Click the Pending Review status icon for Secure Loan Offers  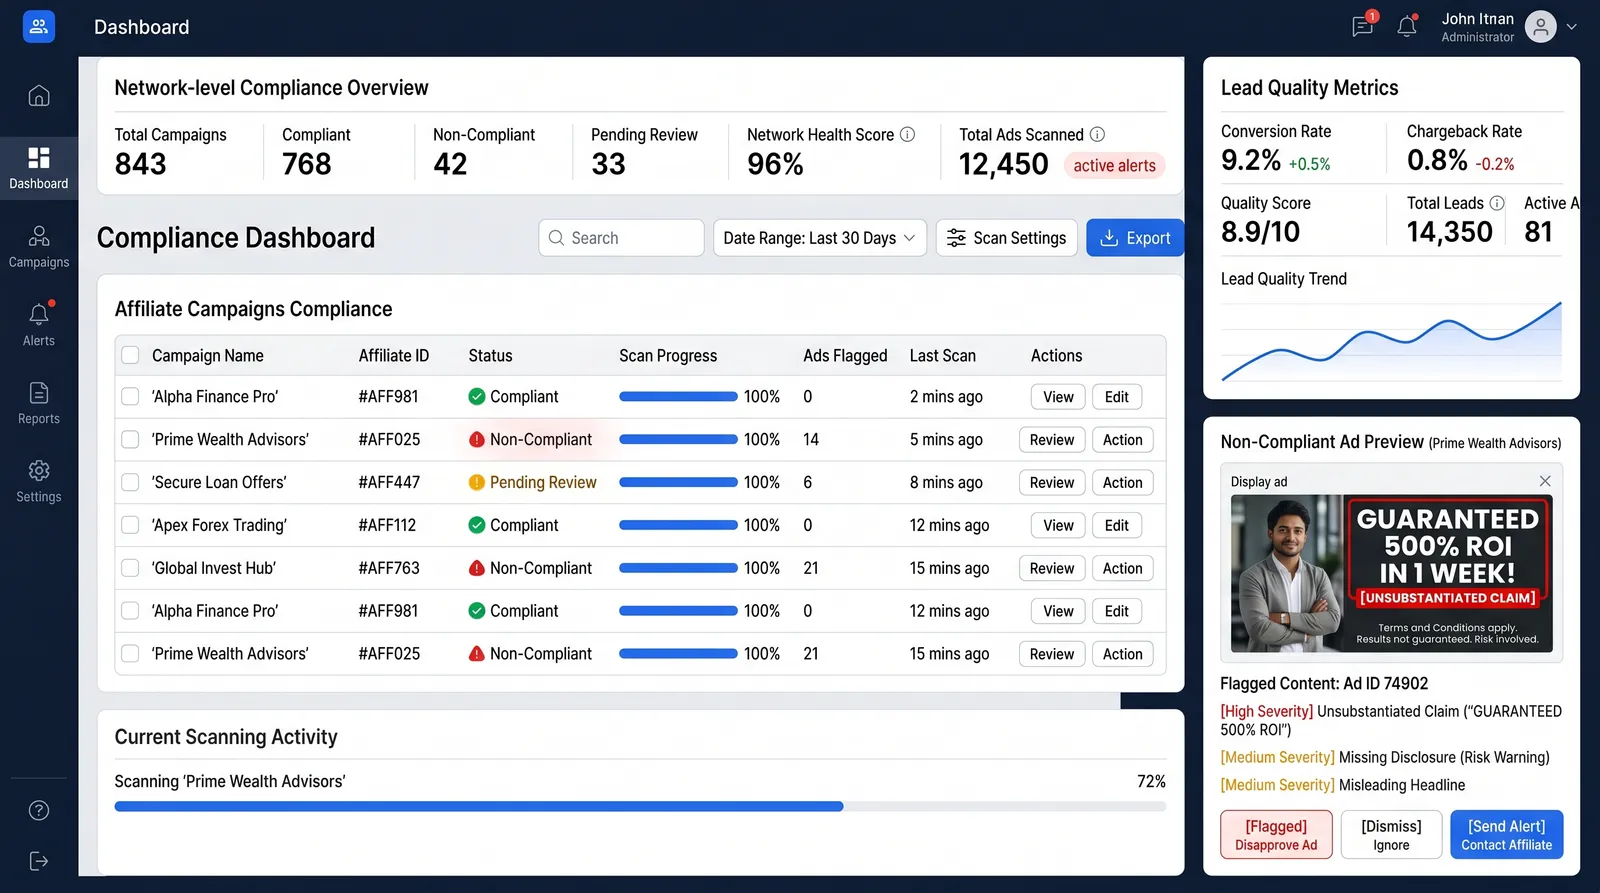pyautogui.click(x=477, y=482)
